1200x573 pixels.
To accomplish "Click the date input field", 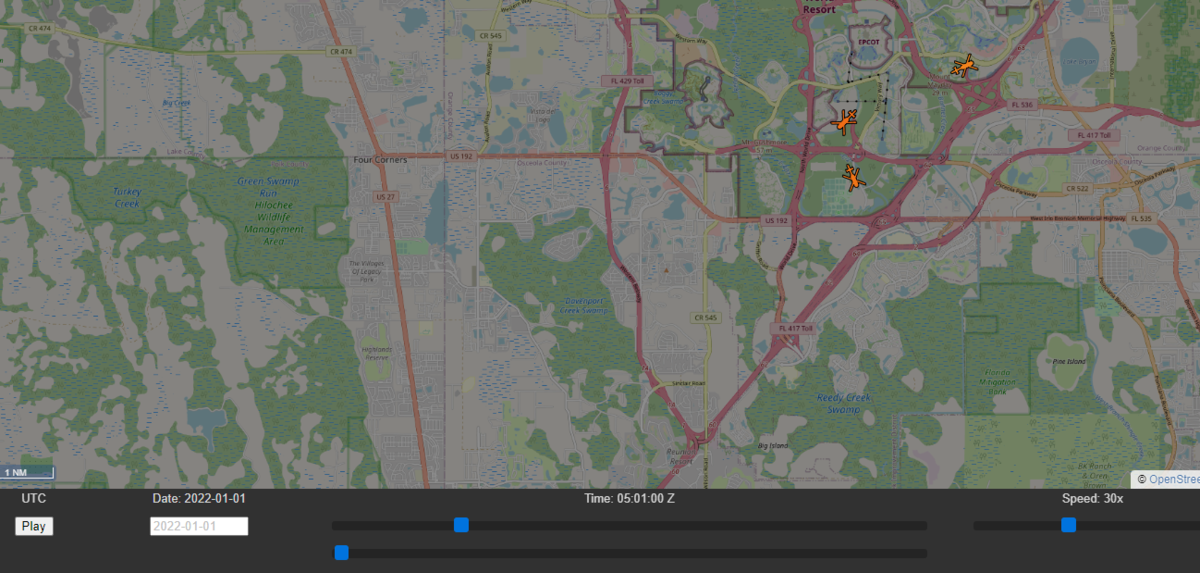I will pos(199,526).
